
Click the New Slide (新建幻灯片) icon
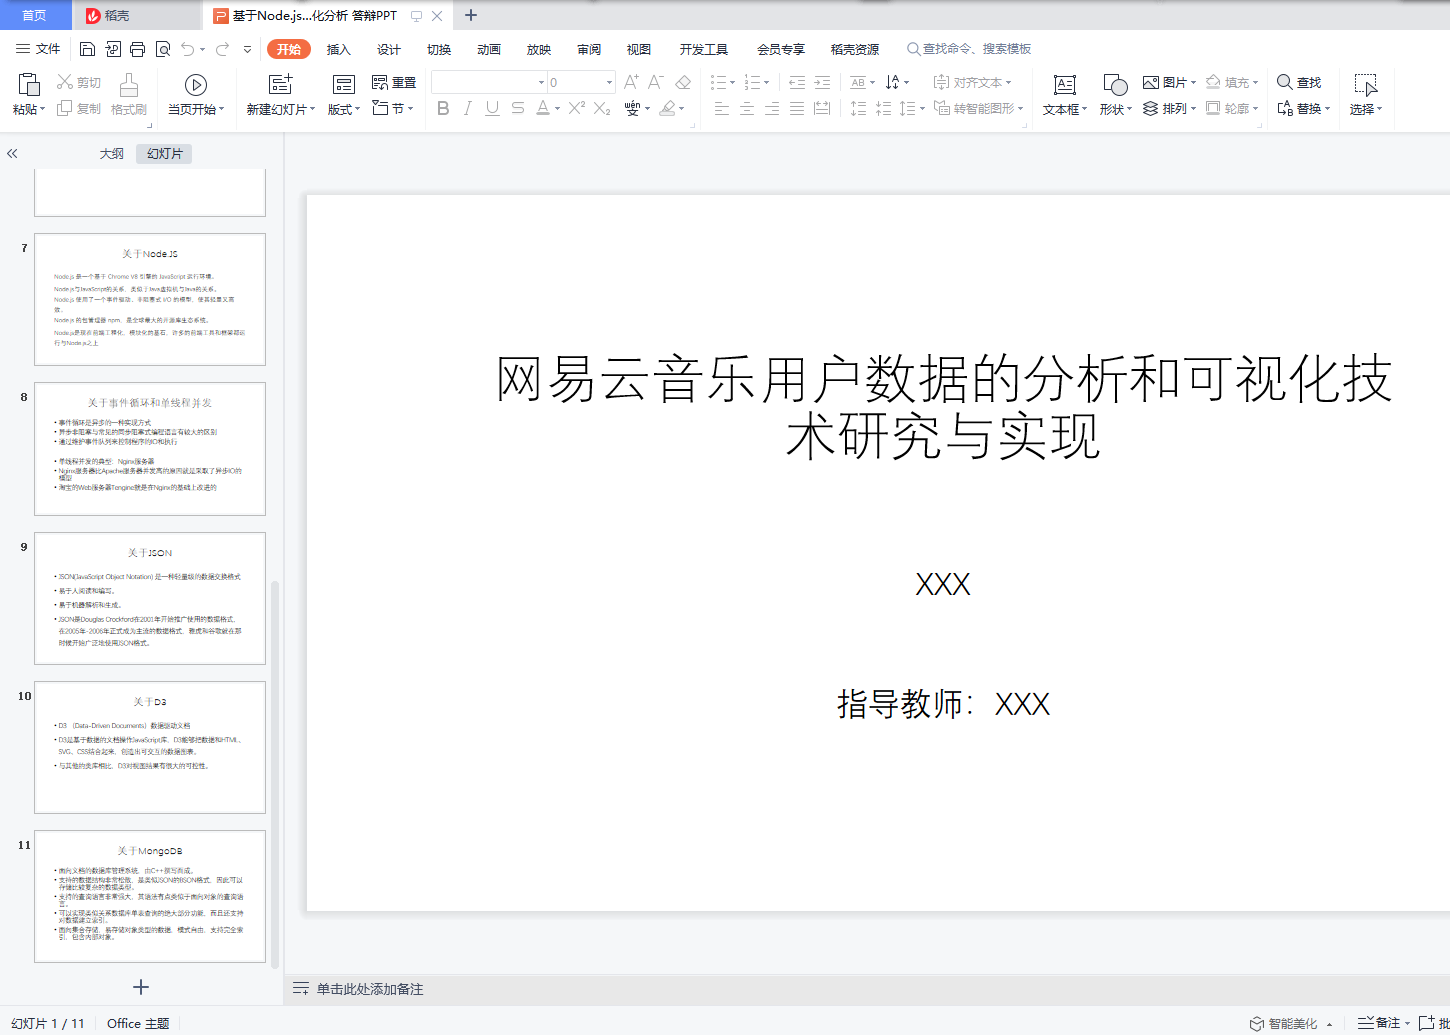point(281,84)
